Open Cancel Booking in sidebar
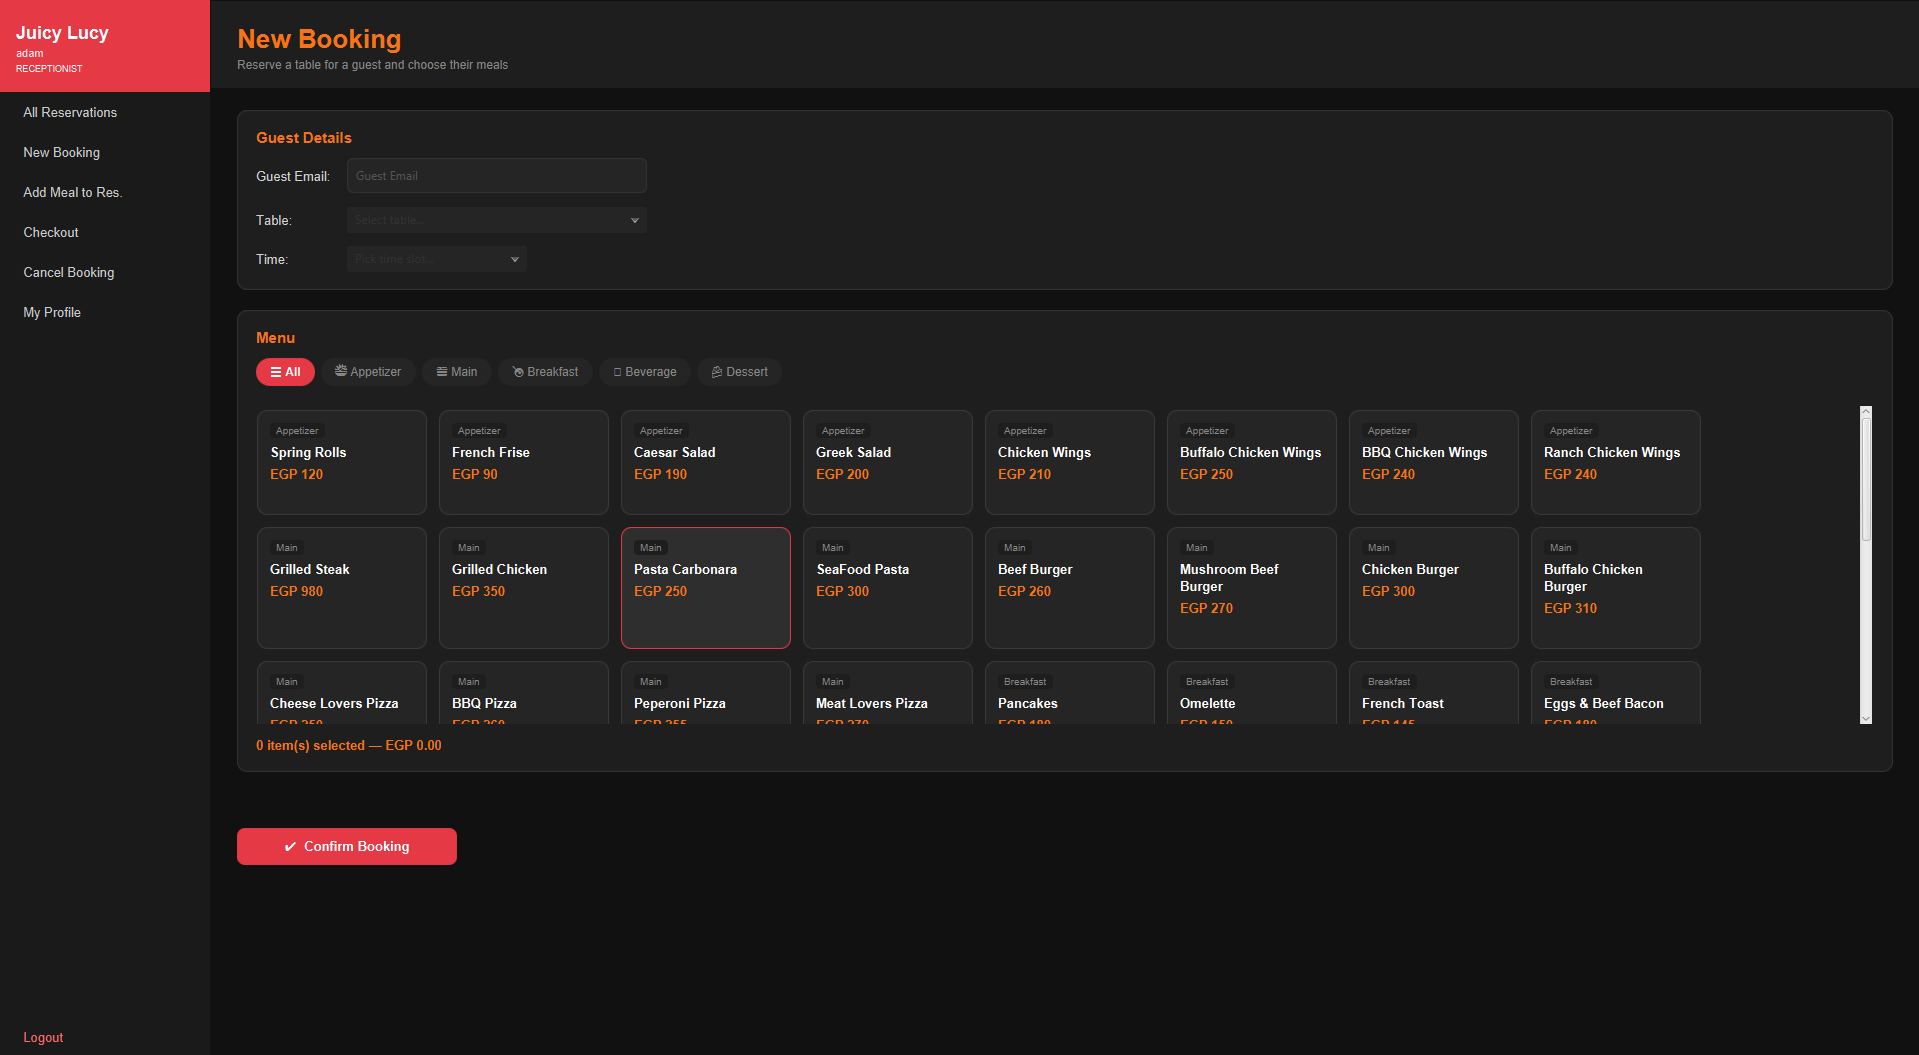Image resolution: width=1919 pixels, height=1055 pixels. pos(69,272)
